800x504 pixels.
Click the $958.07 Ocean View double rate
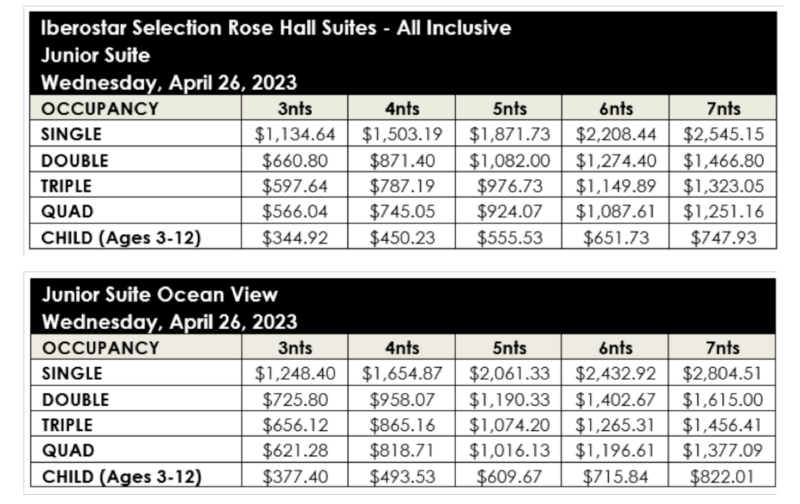[x=400, y=399]
